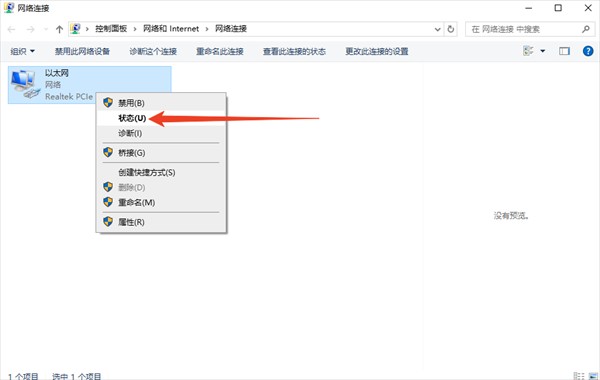600x380 pixels.
Task: Close the 网络连接 window
Action: [588, 8]
